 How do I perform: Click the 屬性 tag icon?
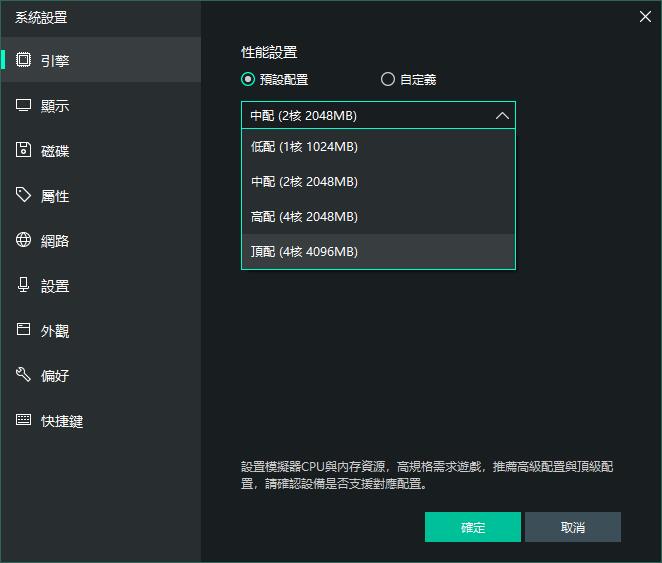(24, 195)
